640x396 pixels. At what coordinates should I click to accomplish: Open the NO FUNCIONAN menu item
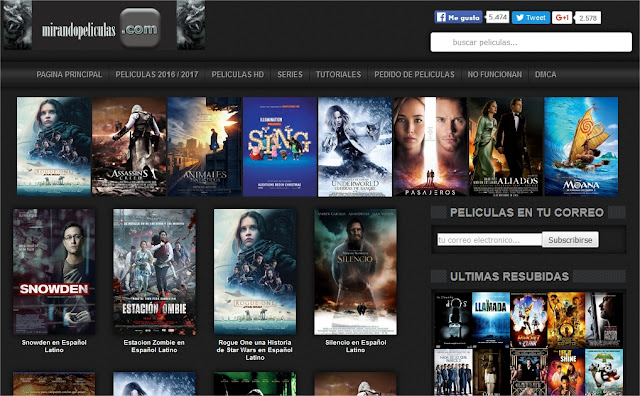tap(495, 74)
